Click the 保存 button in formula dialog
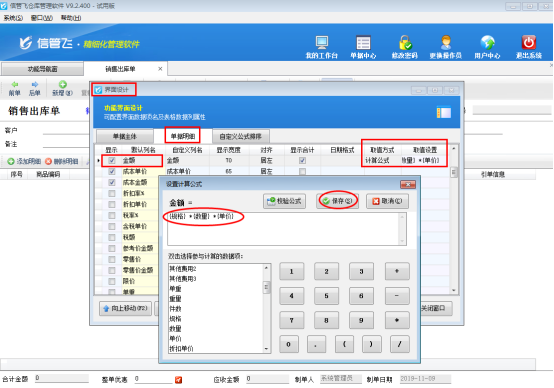 [337, 201]
